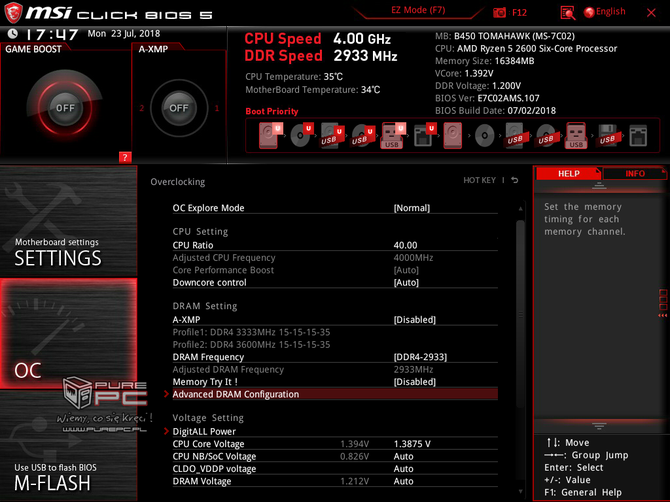Click the help panel top collapse handle

pyautogui.click(x=599, y=185)
